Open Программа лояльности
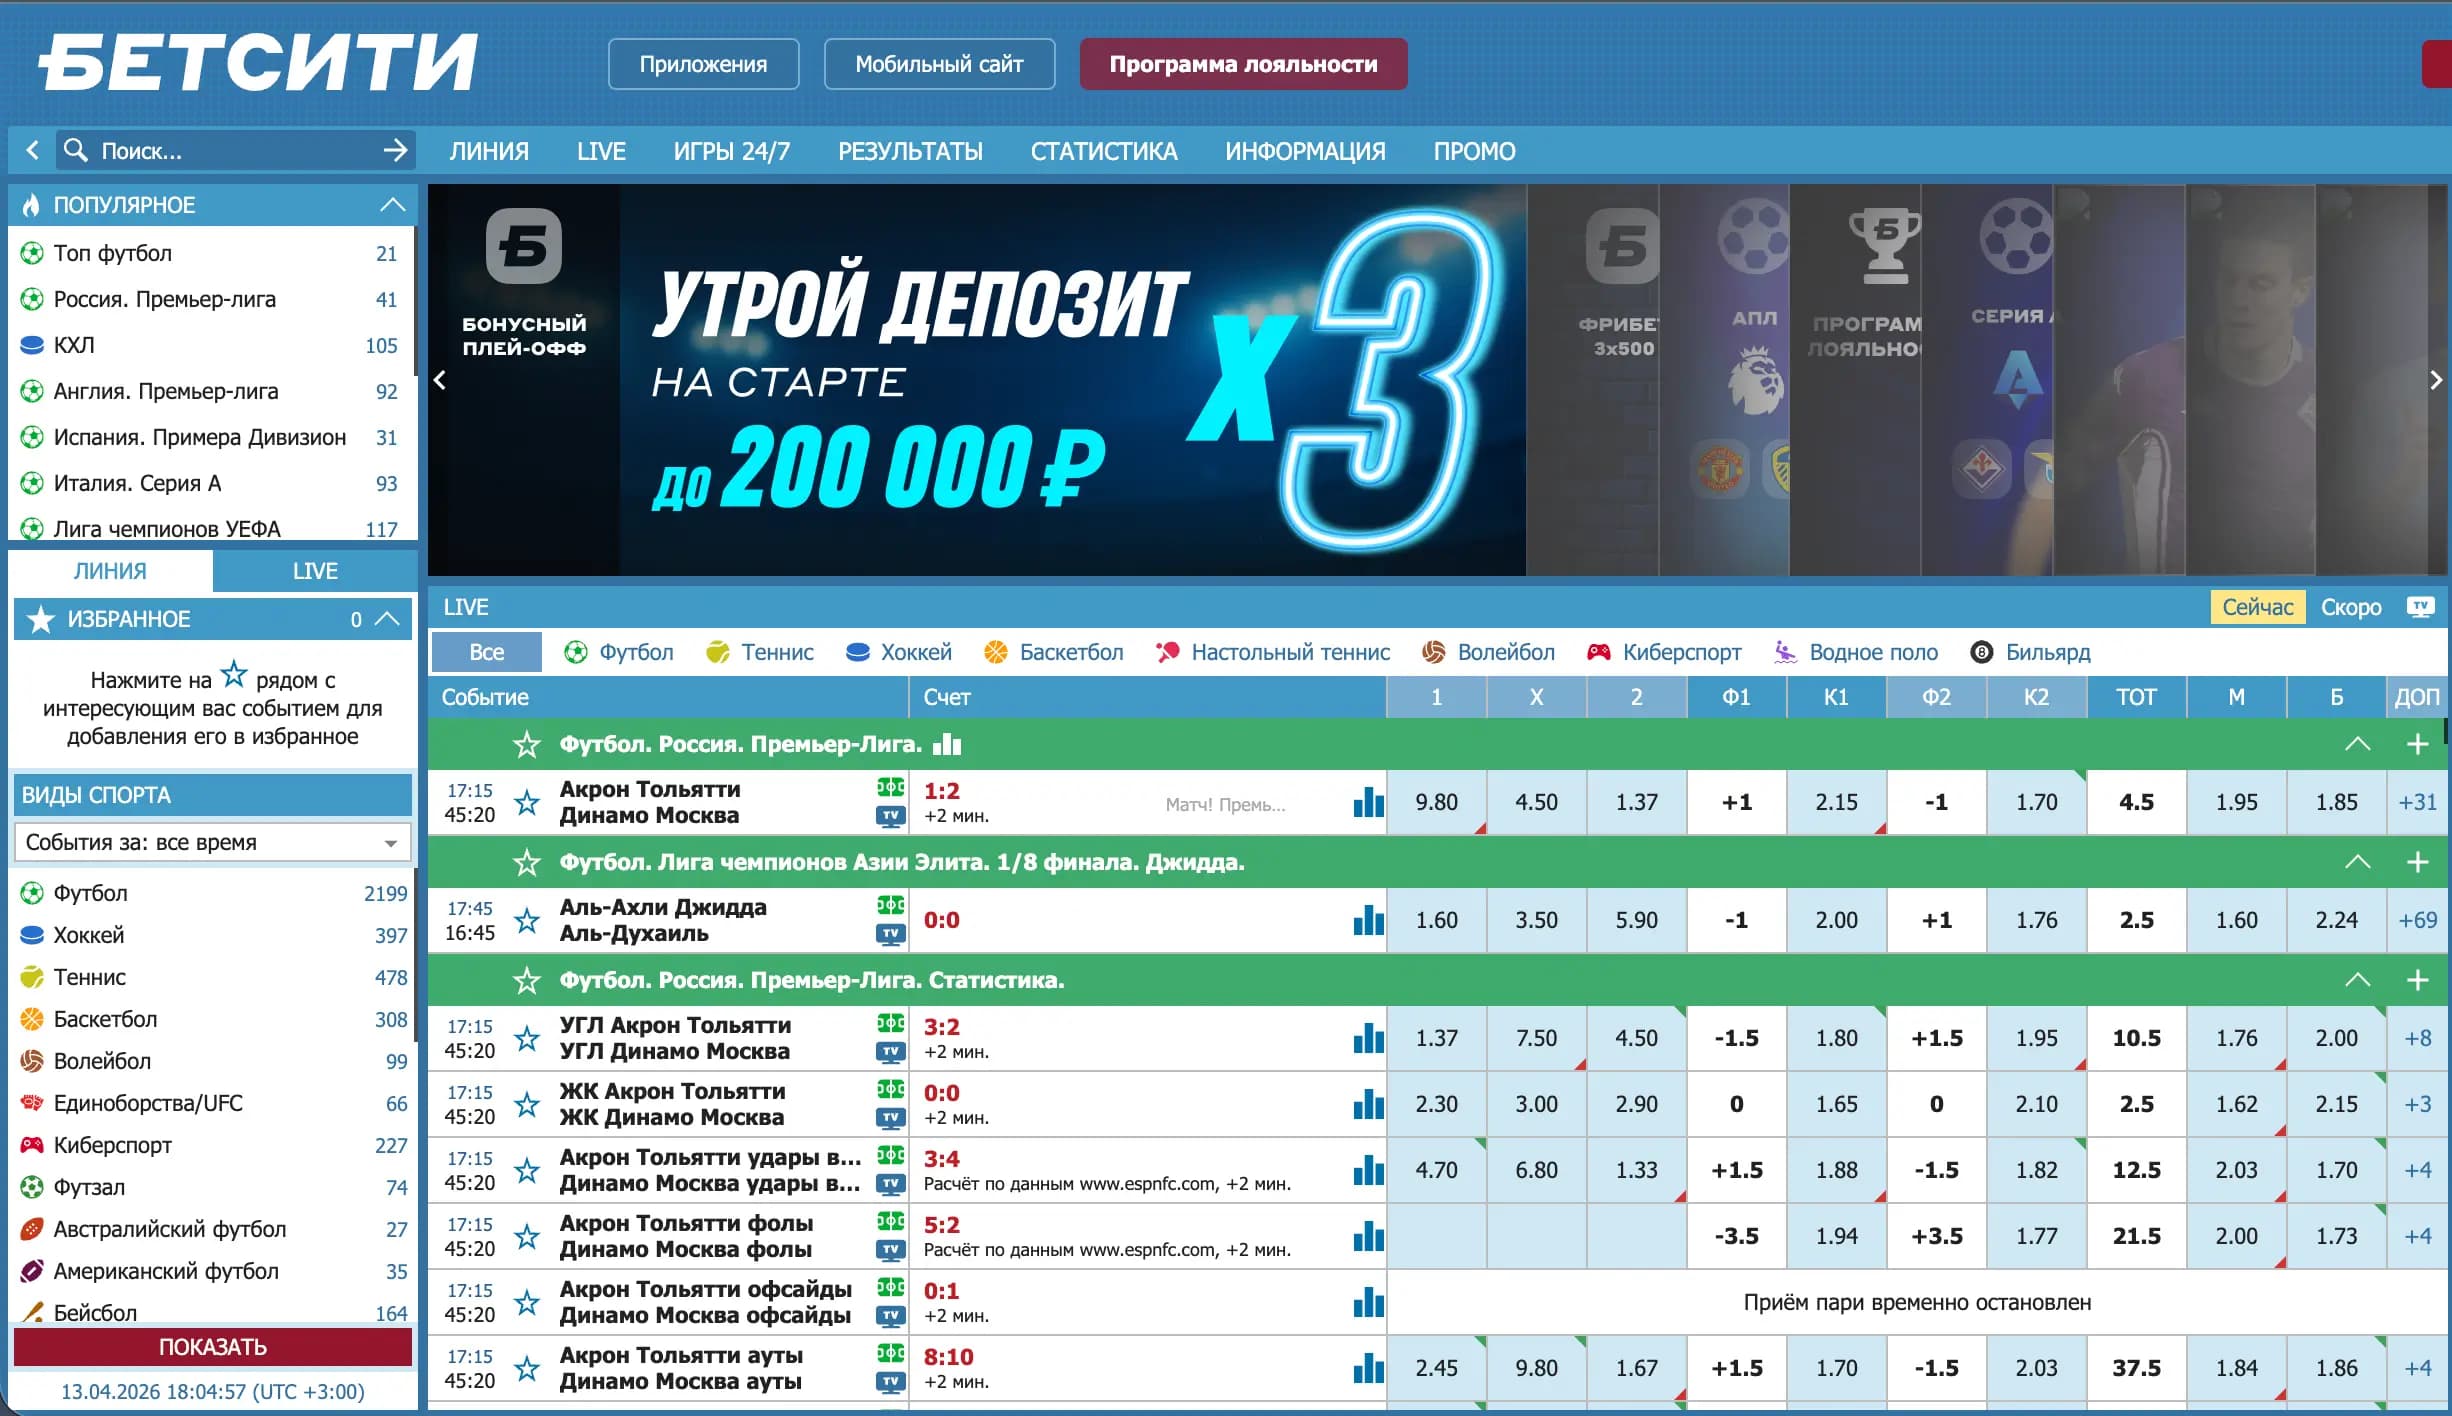Screen dimensions: 2452x1416 pos(1243,64)
